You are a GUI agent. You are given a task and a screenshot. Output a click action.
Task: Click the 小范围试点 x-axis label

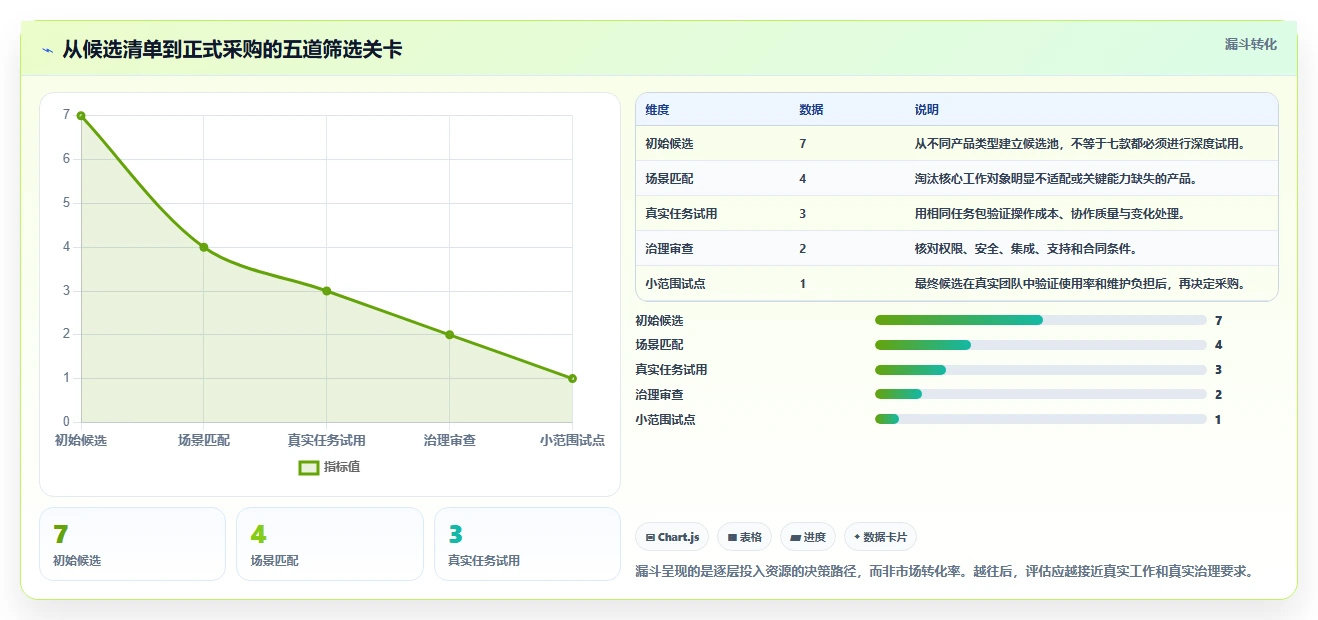(x=572, y=440)
